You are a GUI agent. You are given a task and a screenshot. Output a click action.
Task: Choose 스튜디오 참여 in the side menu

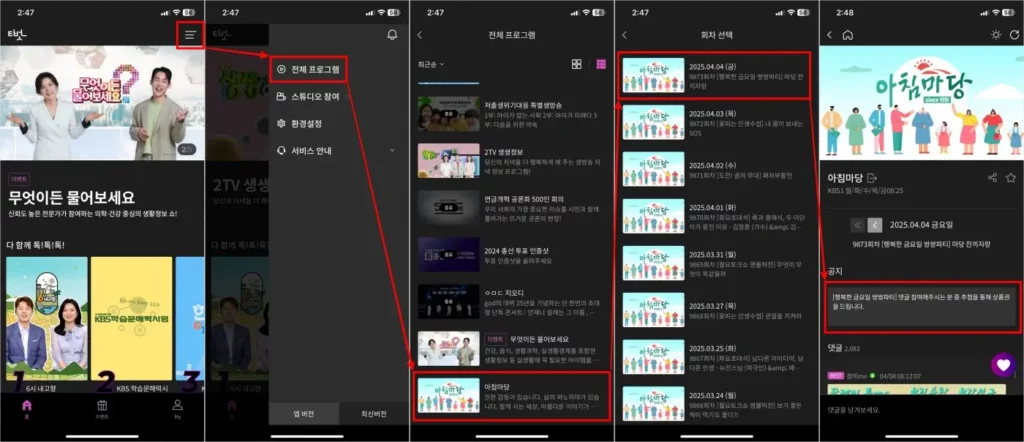pos(308,97)
